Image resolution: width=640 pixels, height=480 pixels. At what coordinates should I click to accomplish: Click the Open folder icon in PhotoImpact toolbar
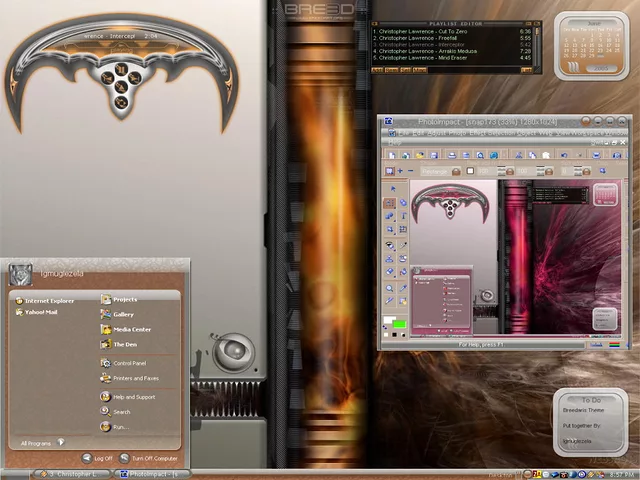(420, 155)
